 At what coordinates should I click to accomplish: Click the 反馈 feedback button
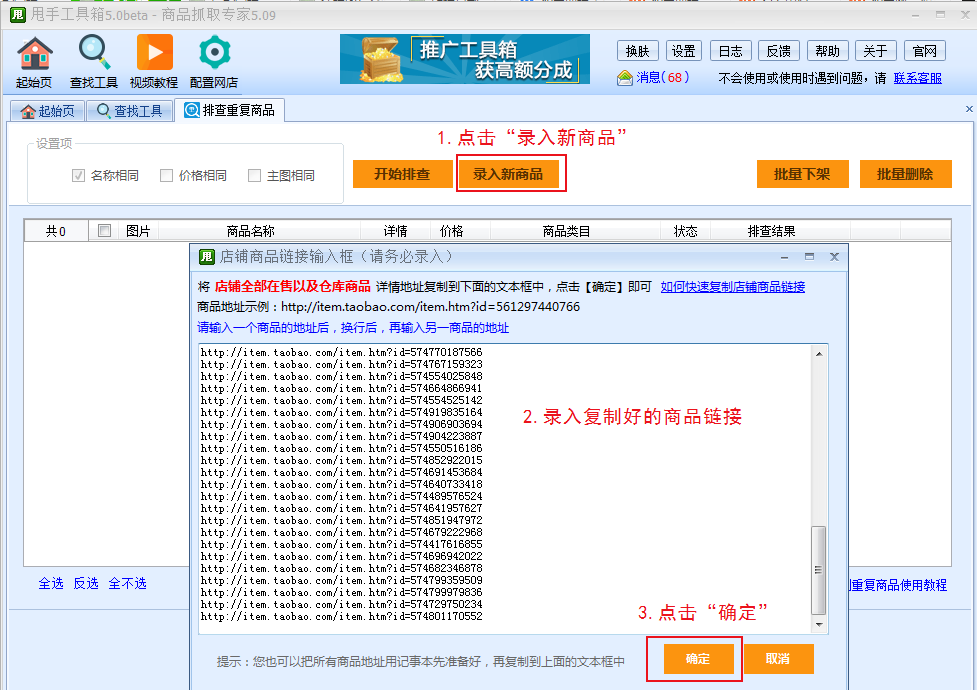coord(778,51)
